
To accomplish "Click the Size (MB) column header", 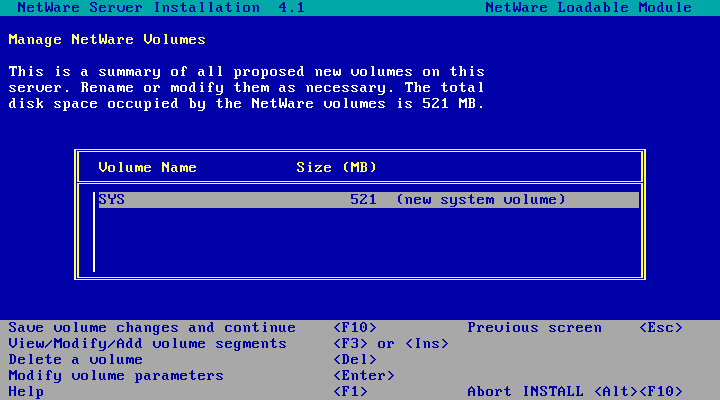I will 337,168.
